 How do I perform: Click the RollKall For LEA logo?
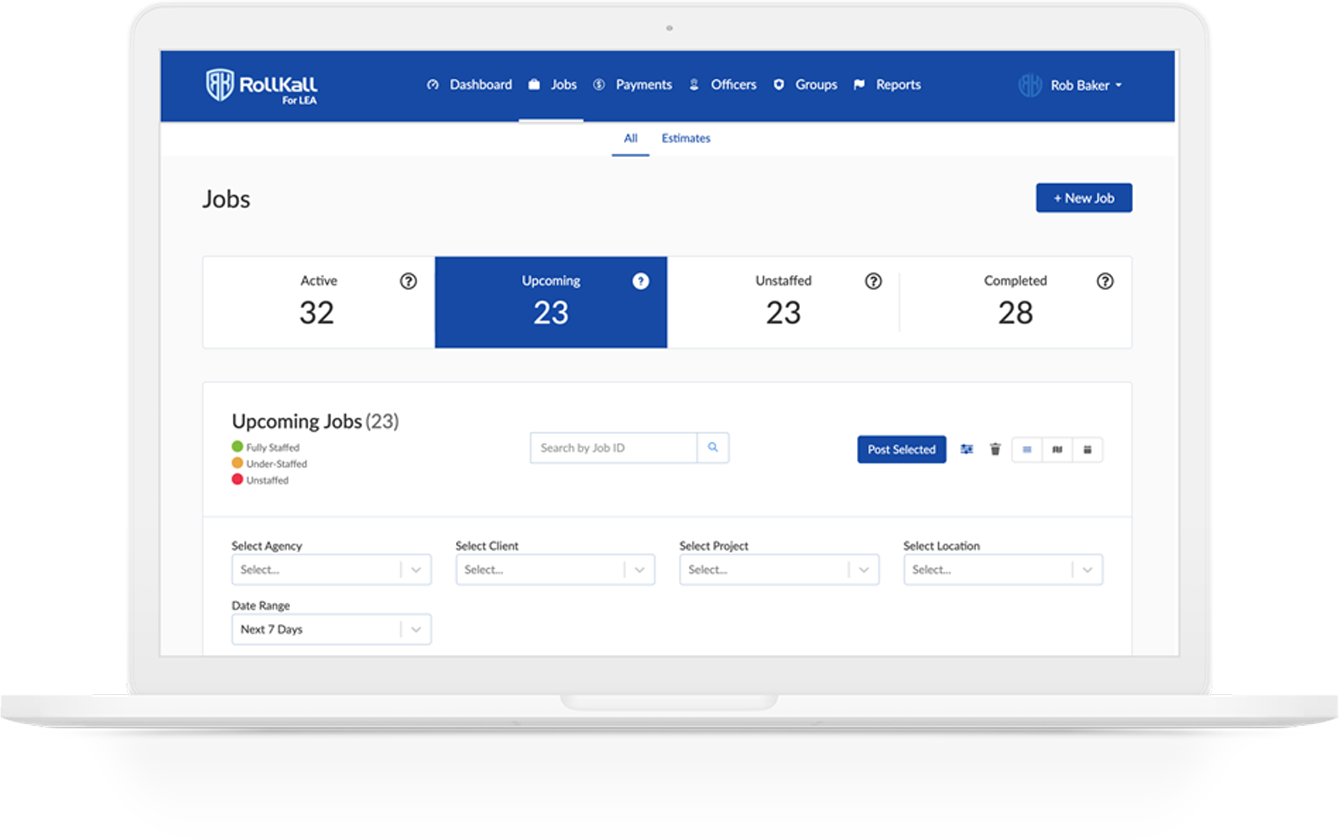(x=261, y=87)
